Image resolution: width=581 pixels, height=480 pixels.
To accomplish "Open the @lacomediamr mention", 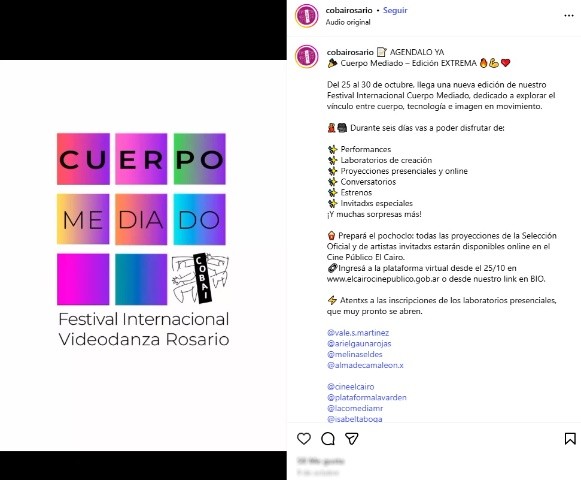I will [355, 408].
